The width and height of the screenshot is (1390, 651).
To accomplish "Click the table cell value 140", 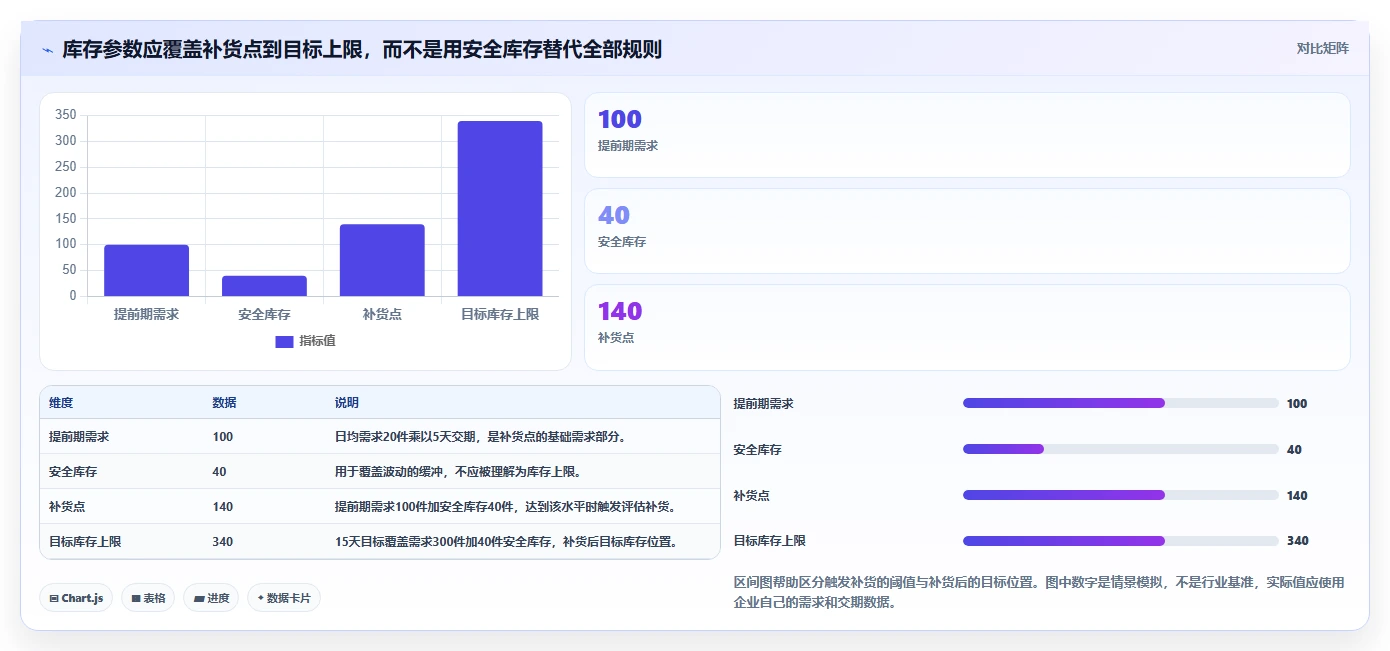I will pyautogui.click(x=223, y=507).
